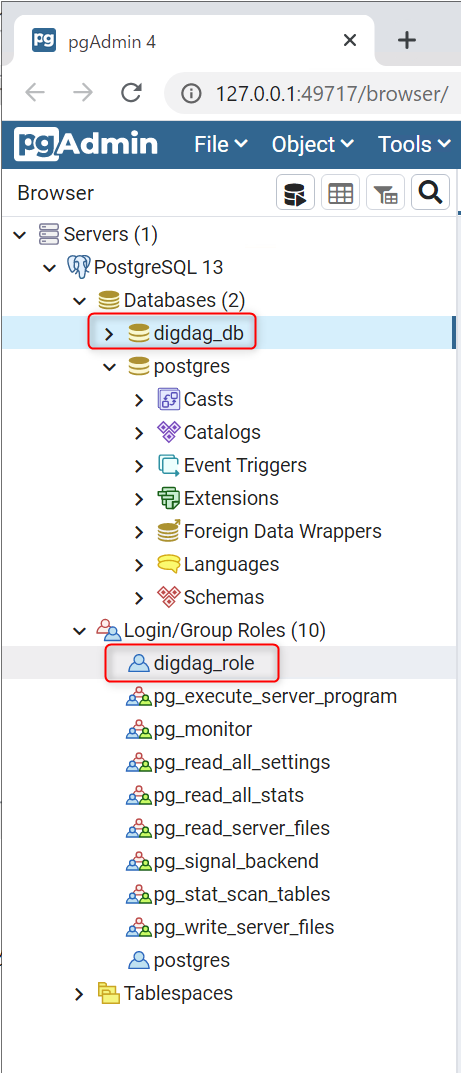The image size is (461, 1073).
Task: Click the Extensions node icon
Action: pos(168,498)
